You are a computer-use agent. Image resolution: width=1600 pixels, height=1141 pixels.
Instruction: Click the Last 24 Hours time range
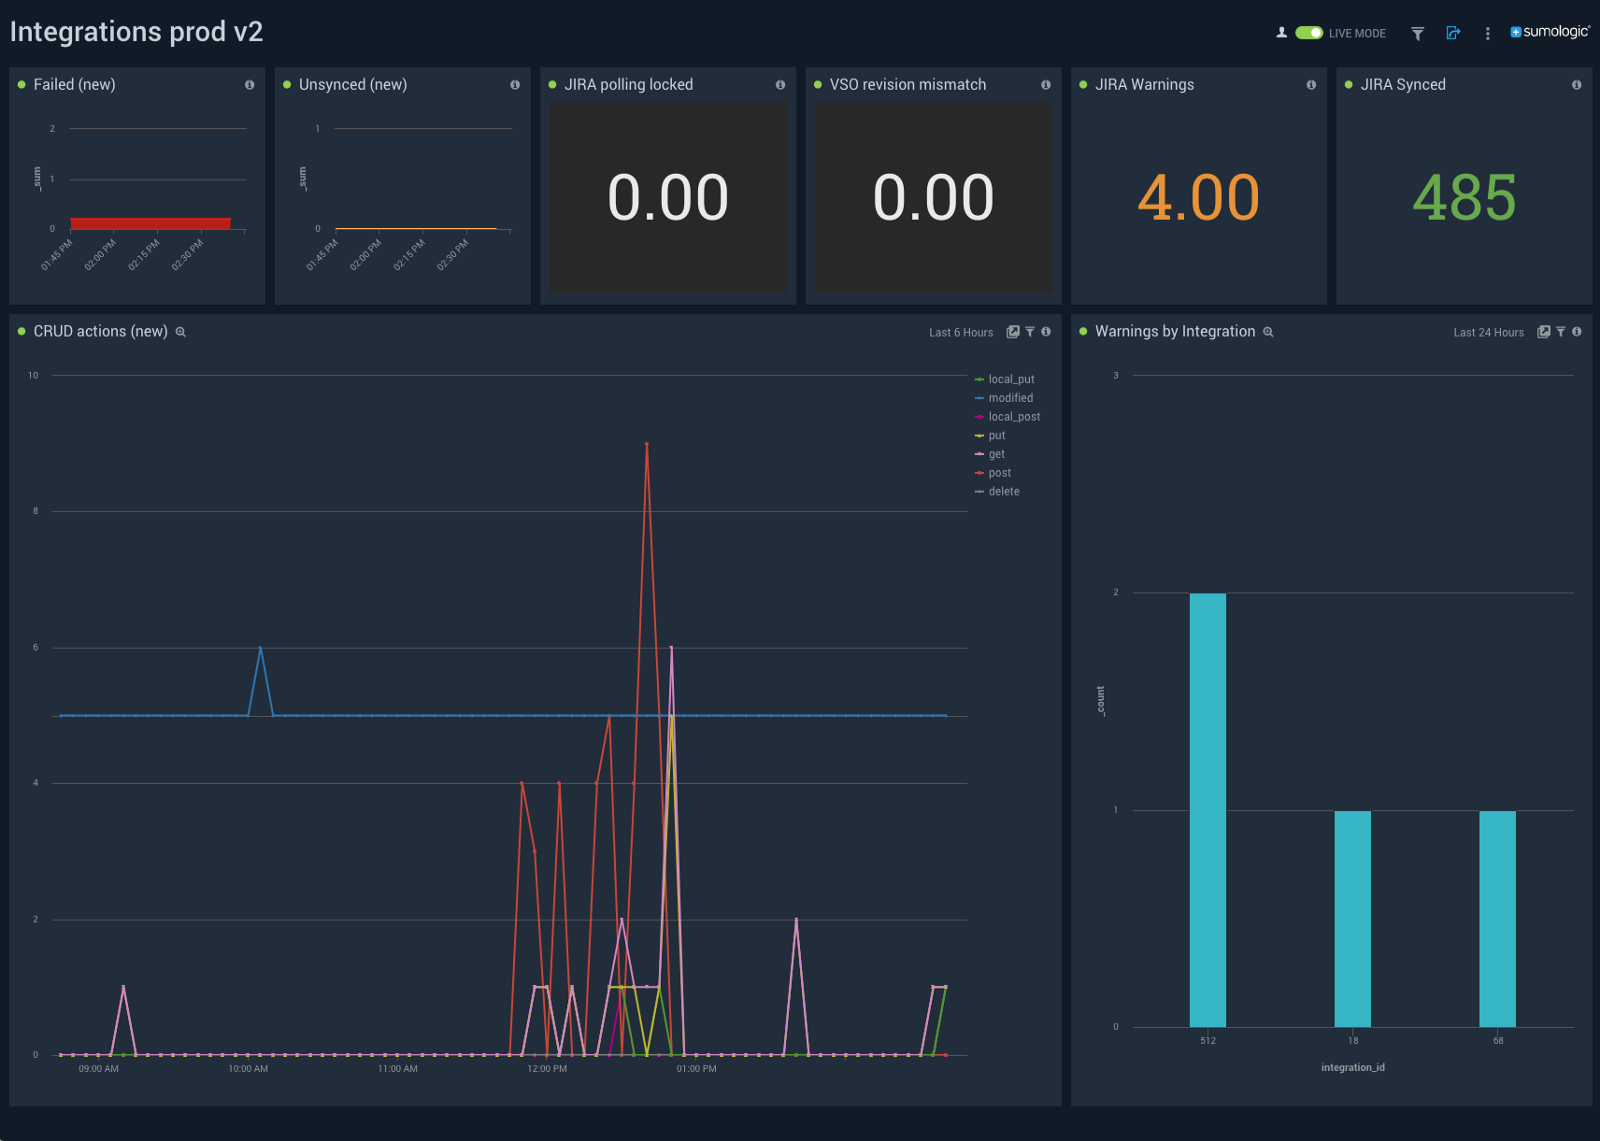(1488, 333)
